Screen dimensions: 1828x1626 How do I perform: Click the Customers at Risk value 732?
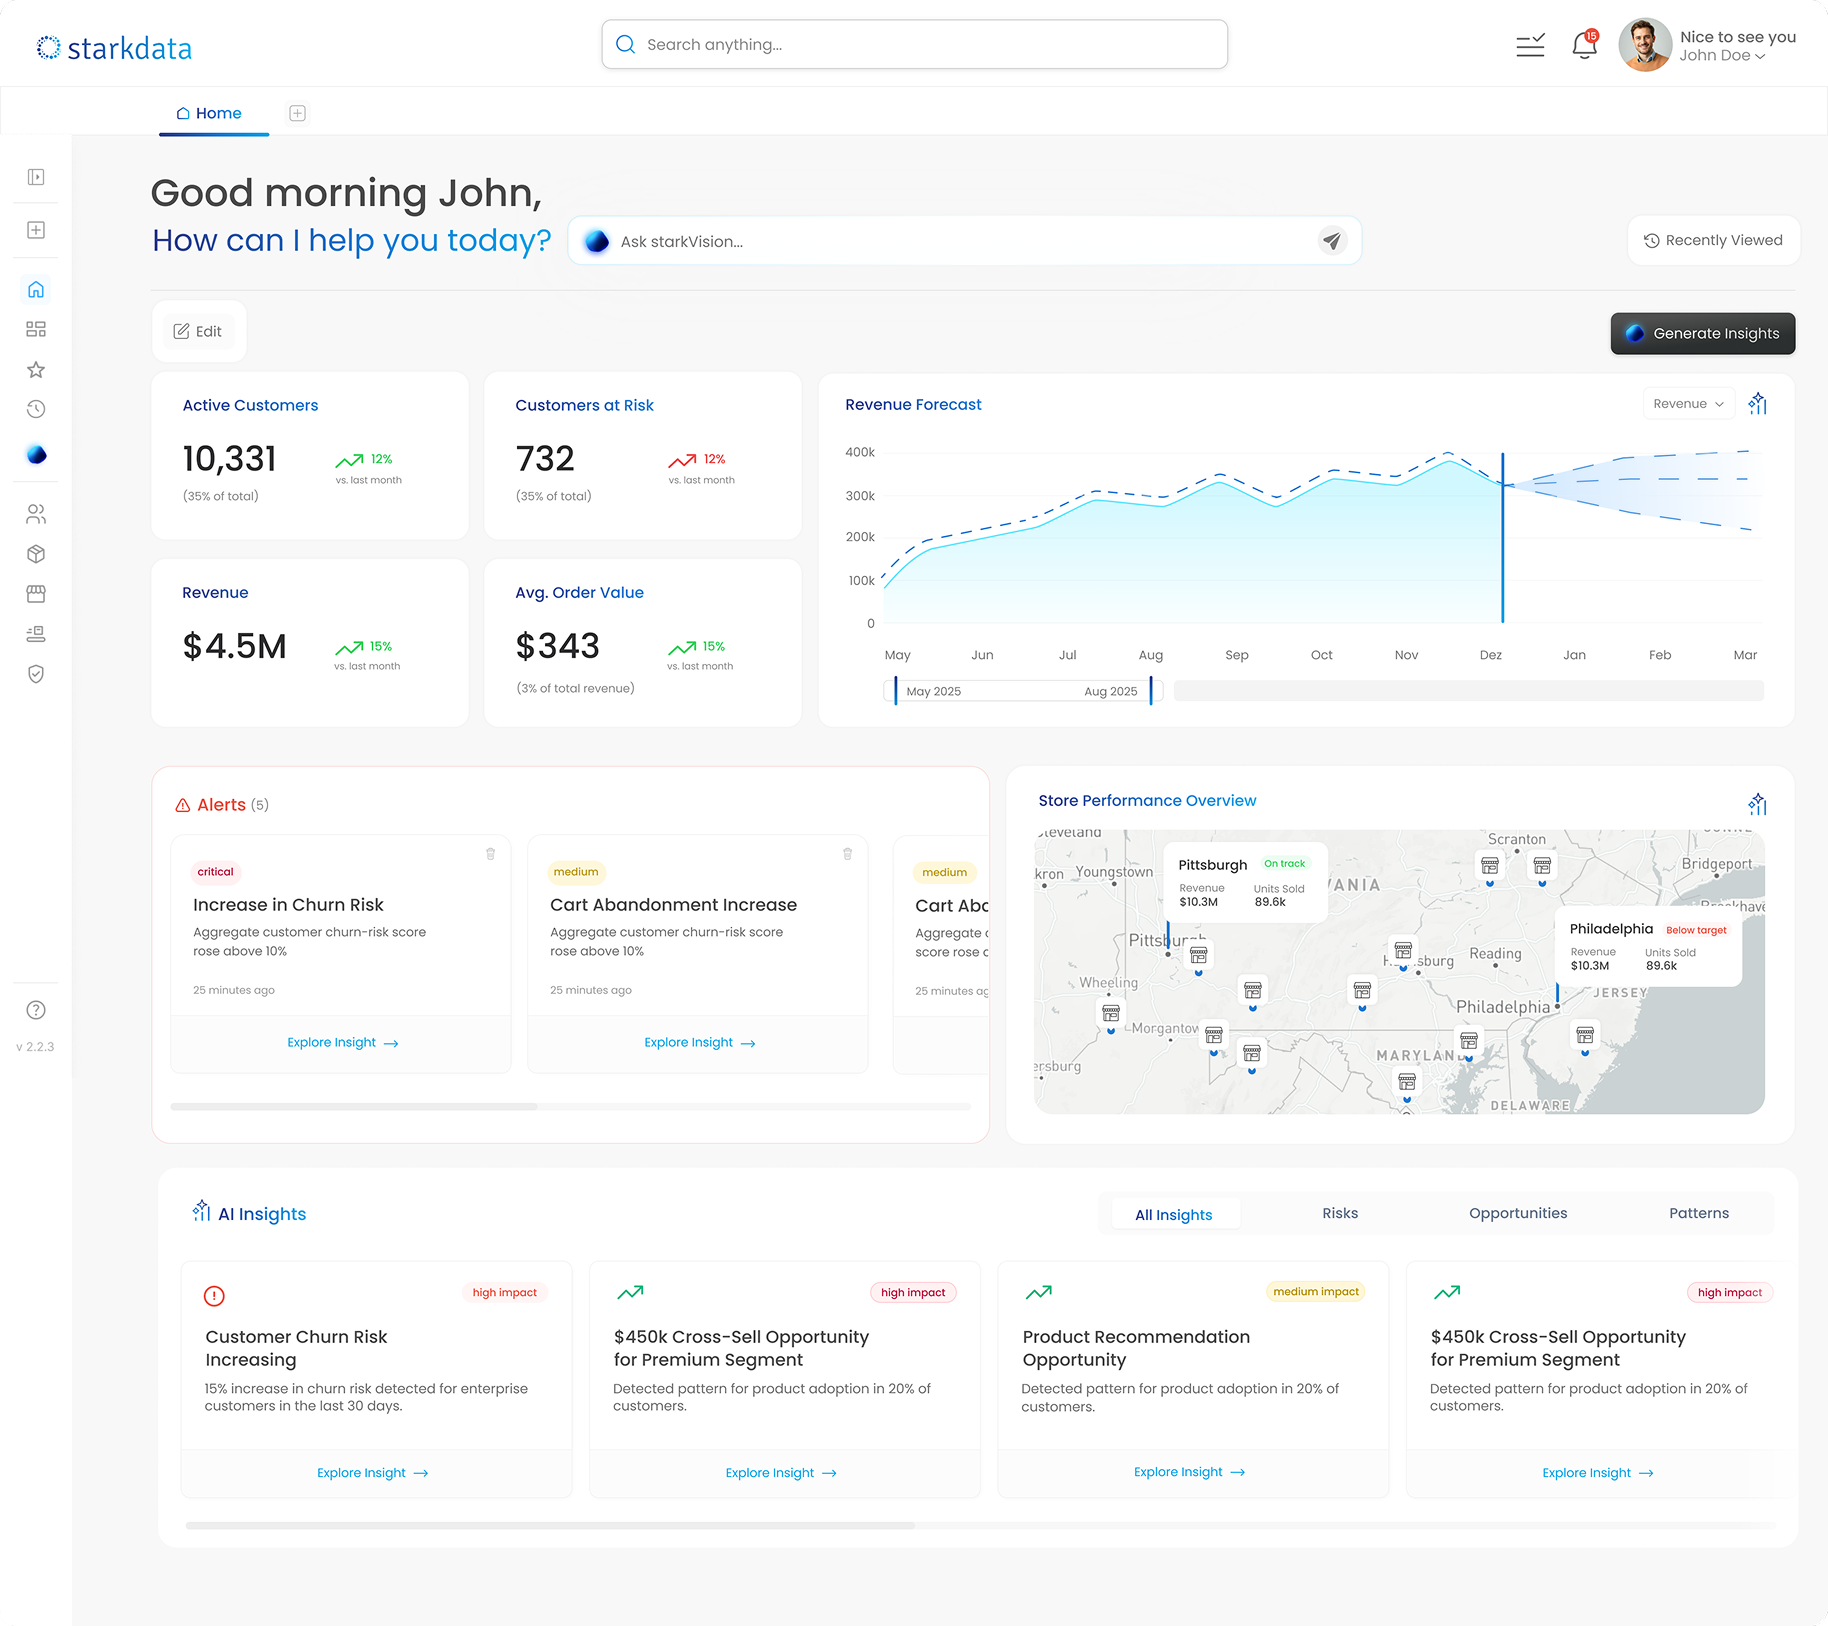click(x=545, y=459)
